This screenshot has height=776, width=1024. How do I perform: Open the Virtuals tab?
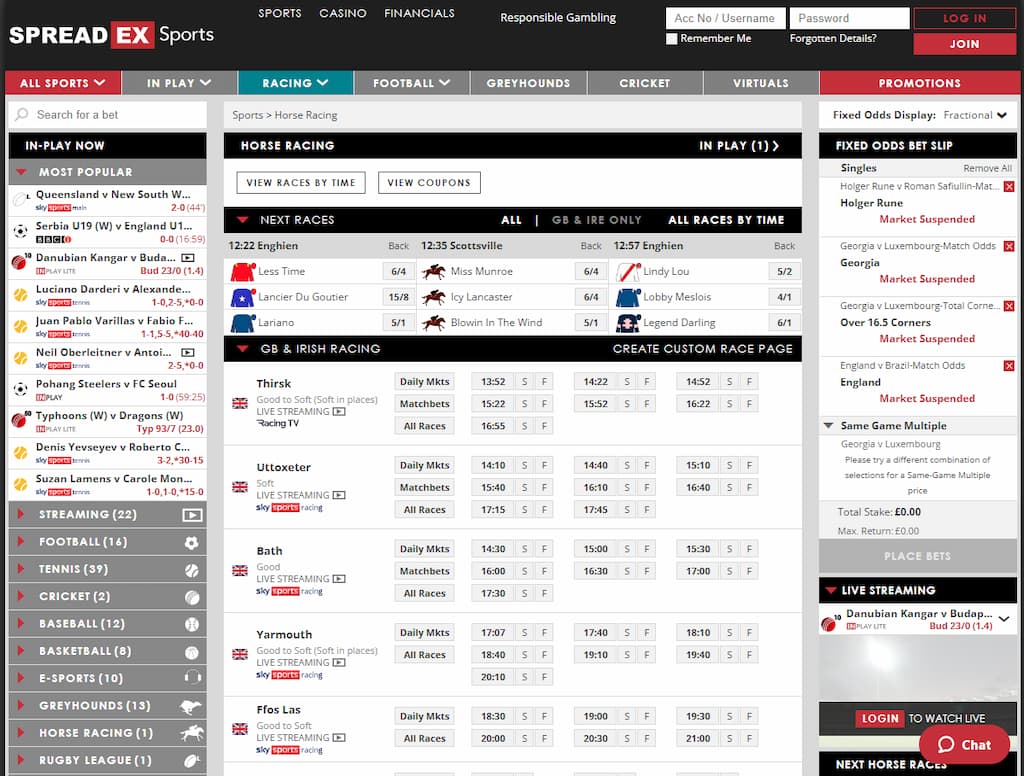point(761,83)
